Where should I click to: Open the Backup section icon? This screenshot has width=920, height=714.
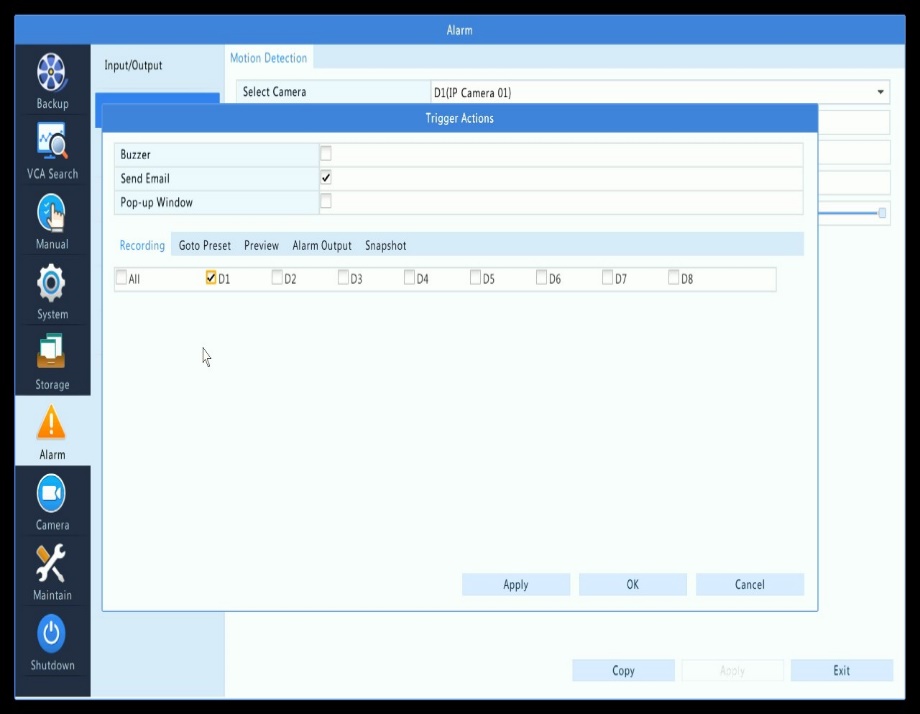pos(52,74)
